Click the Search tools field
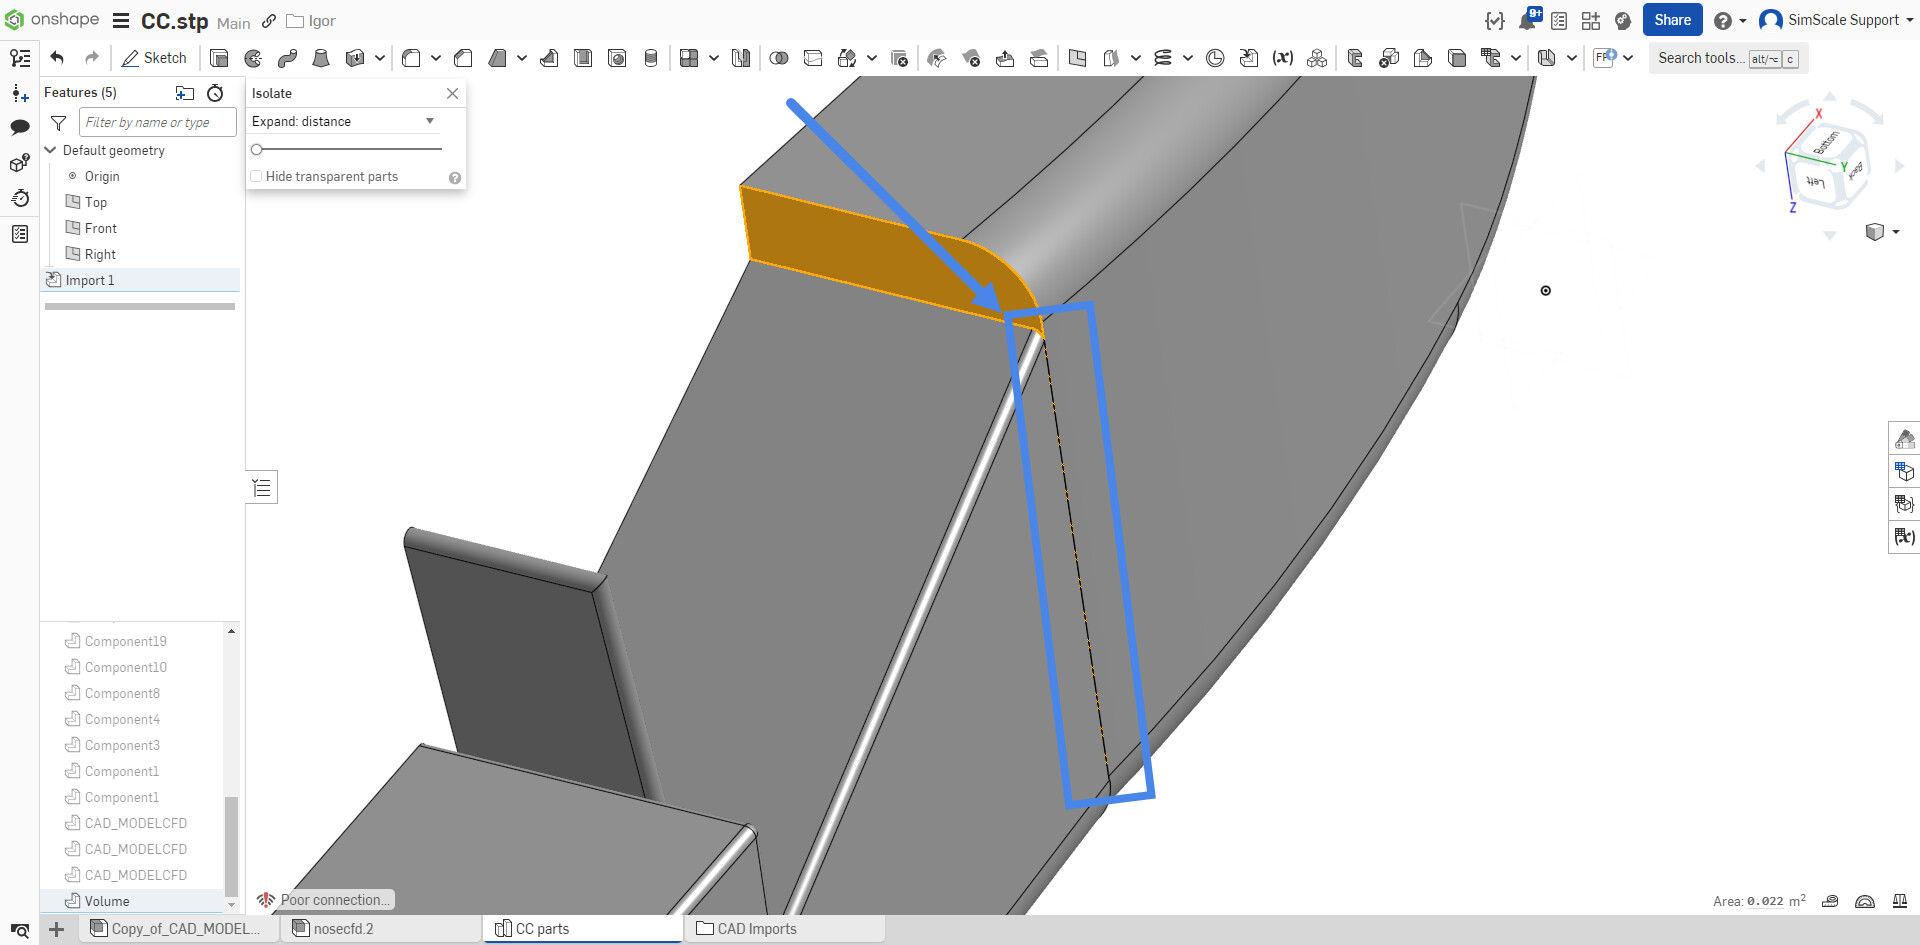 1728,59
